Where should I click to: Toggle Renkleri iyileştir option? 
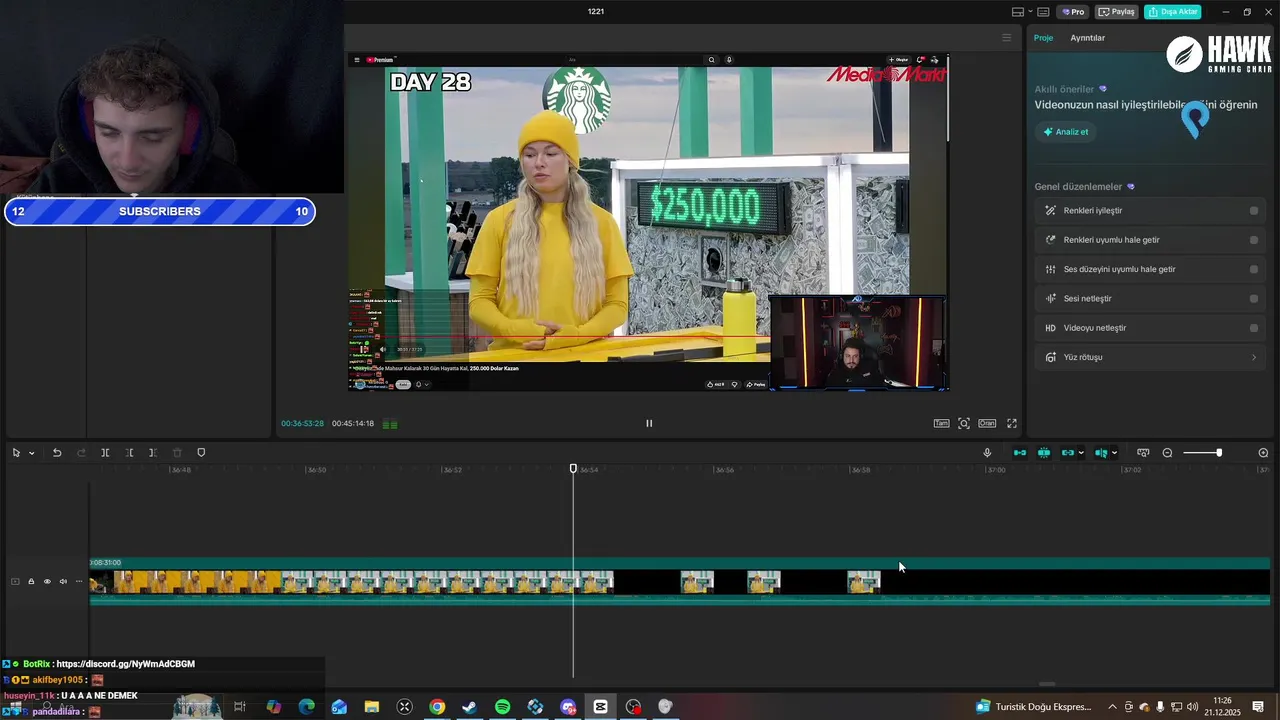tap(1254, 211)
